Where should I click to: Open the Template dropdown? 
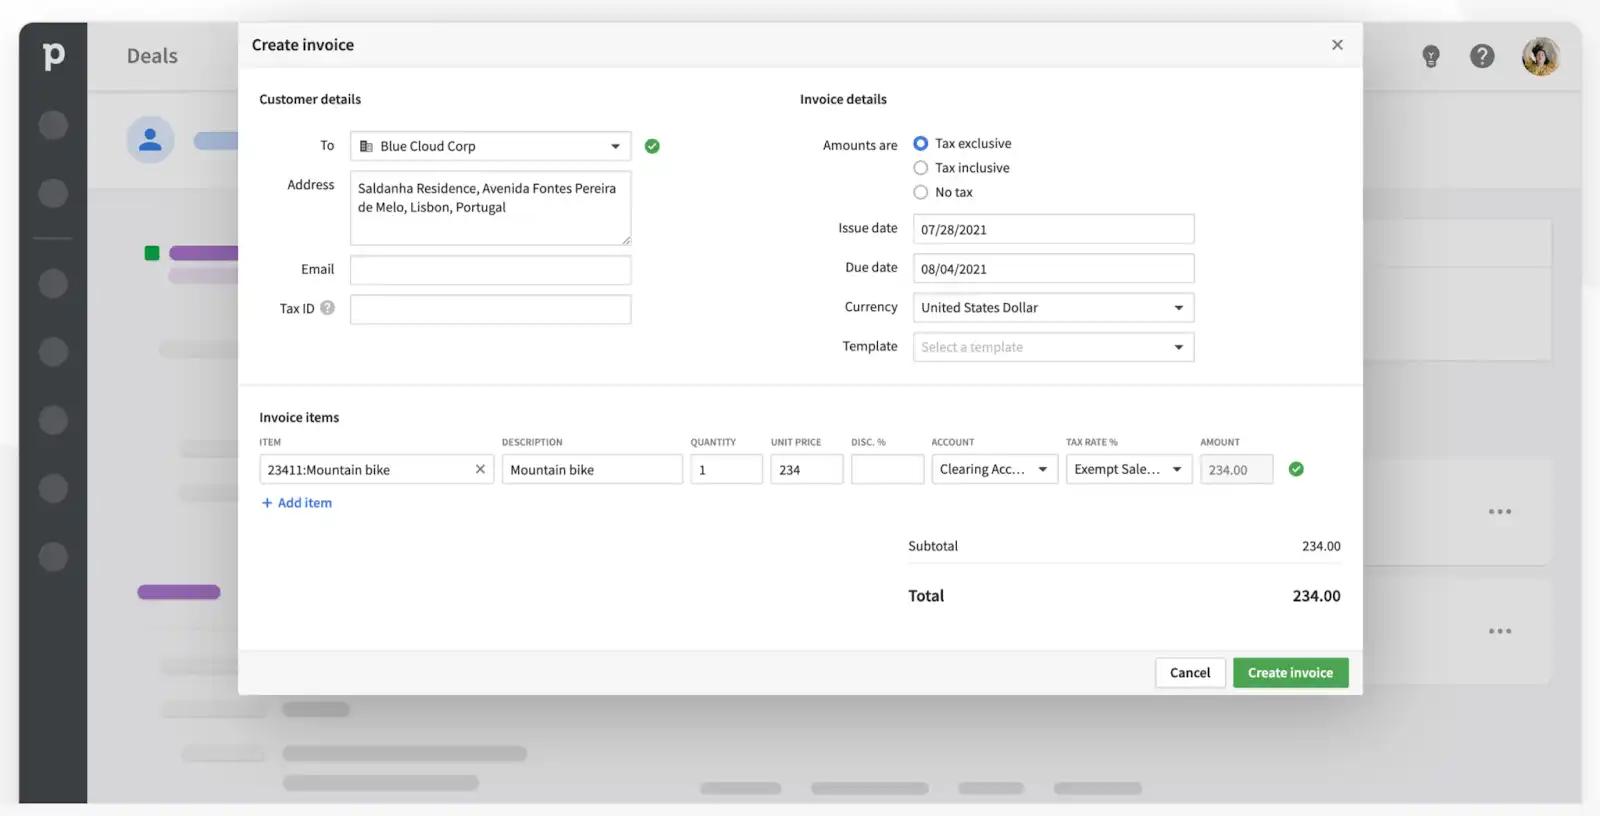(1053, 347)
